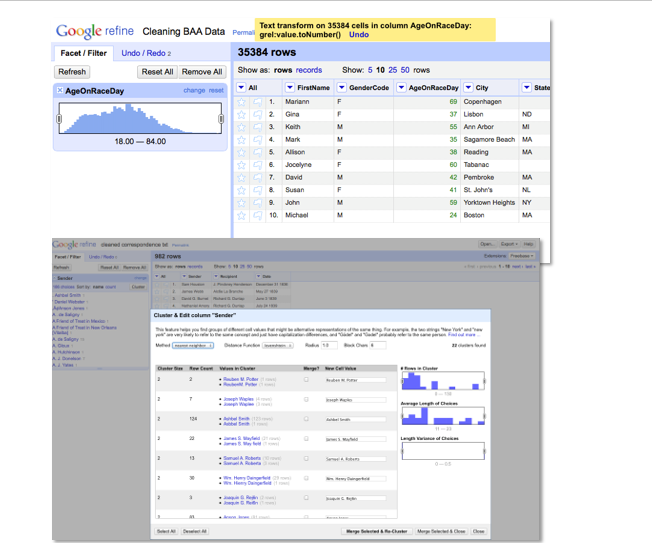The width and height of the screenshot is (652, 543).
Task: Open the AgeOnRaceDay column dropdown
Action: pyautogui.click(x=401, y=87)
